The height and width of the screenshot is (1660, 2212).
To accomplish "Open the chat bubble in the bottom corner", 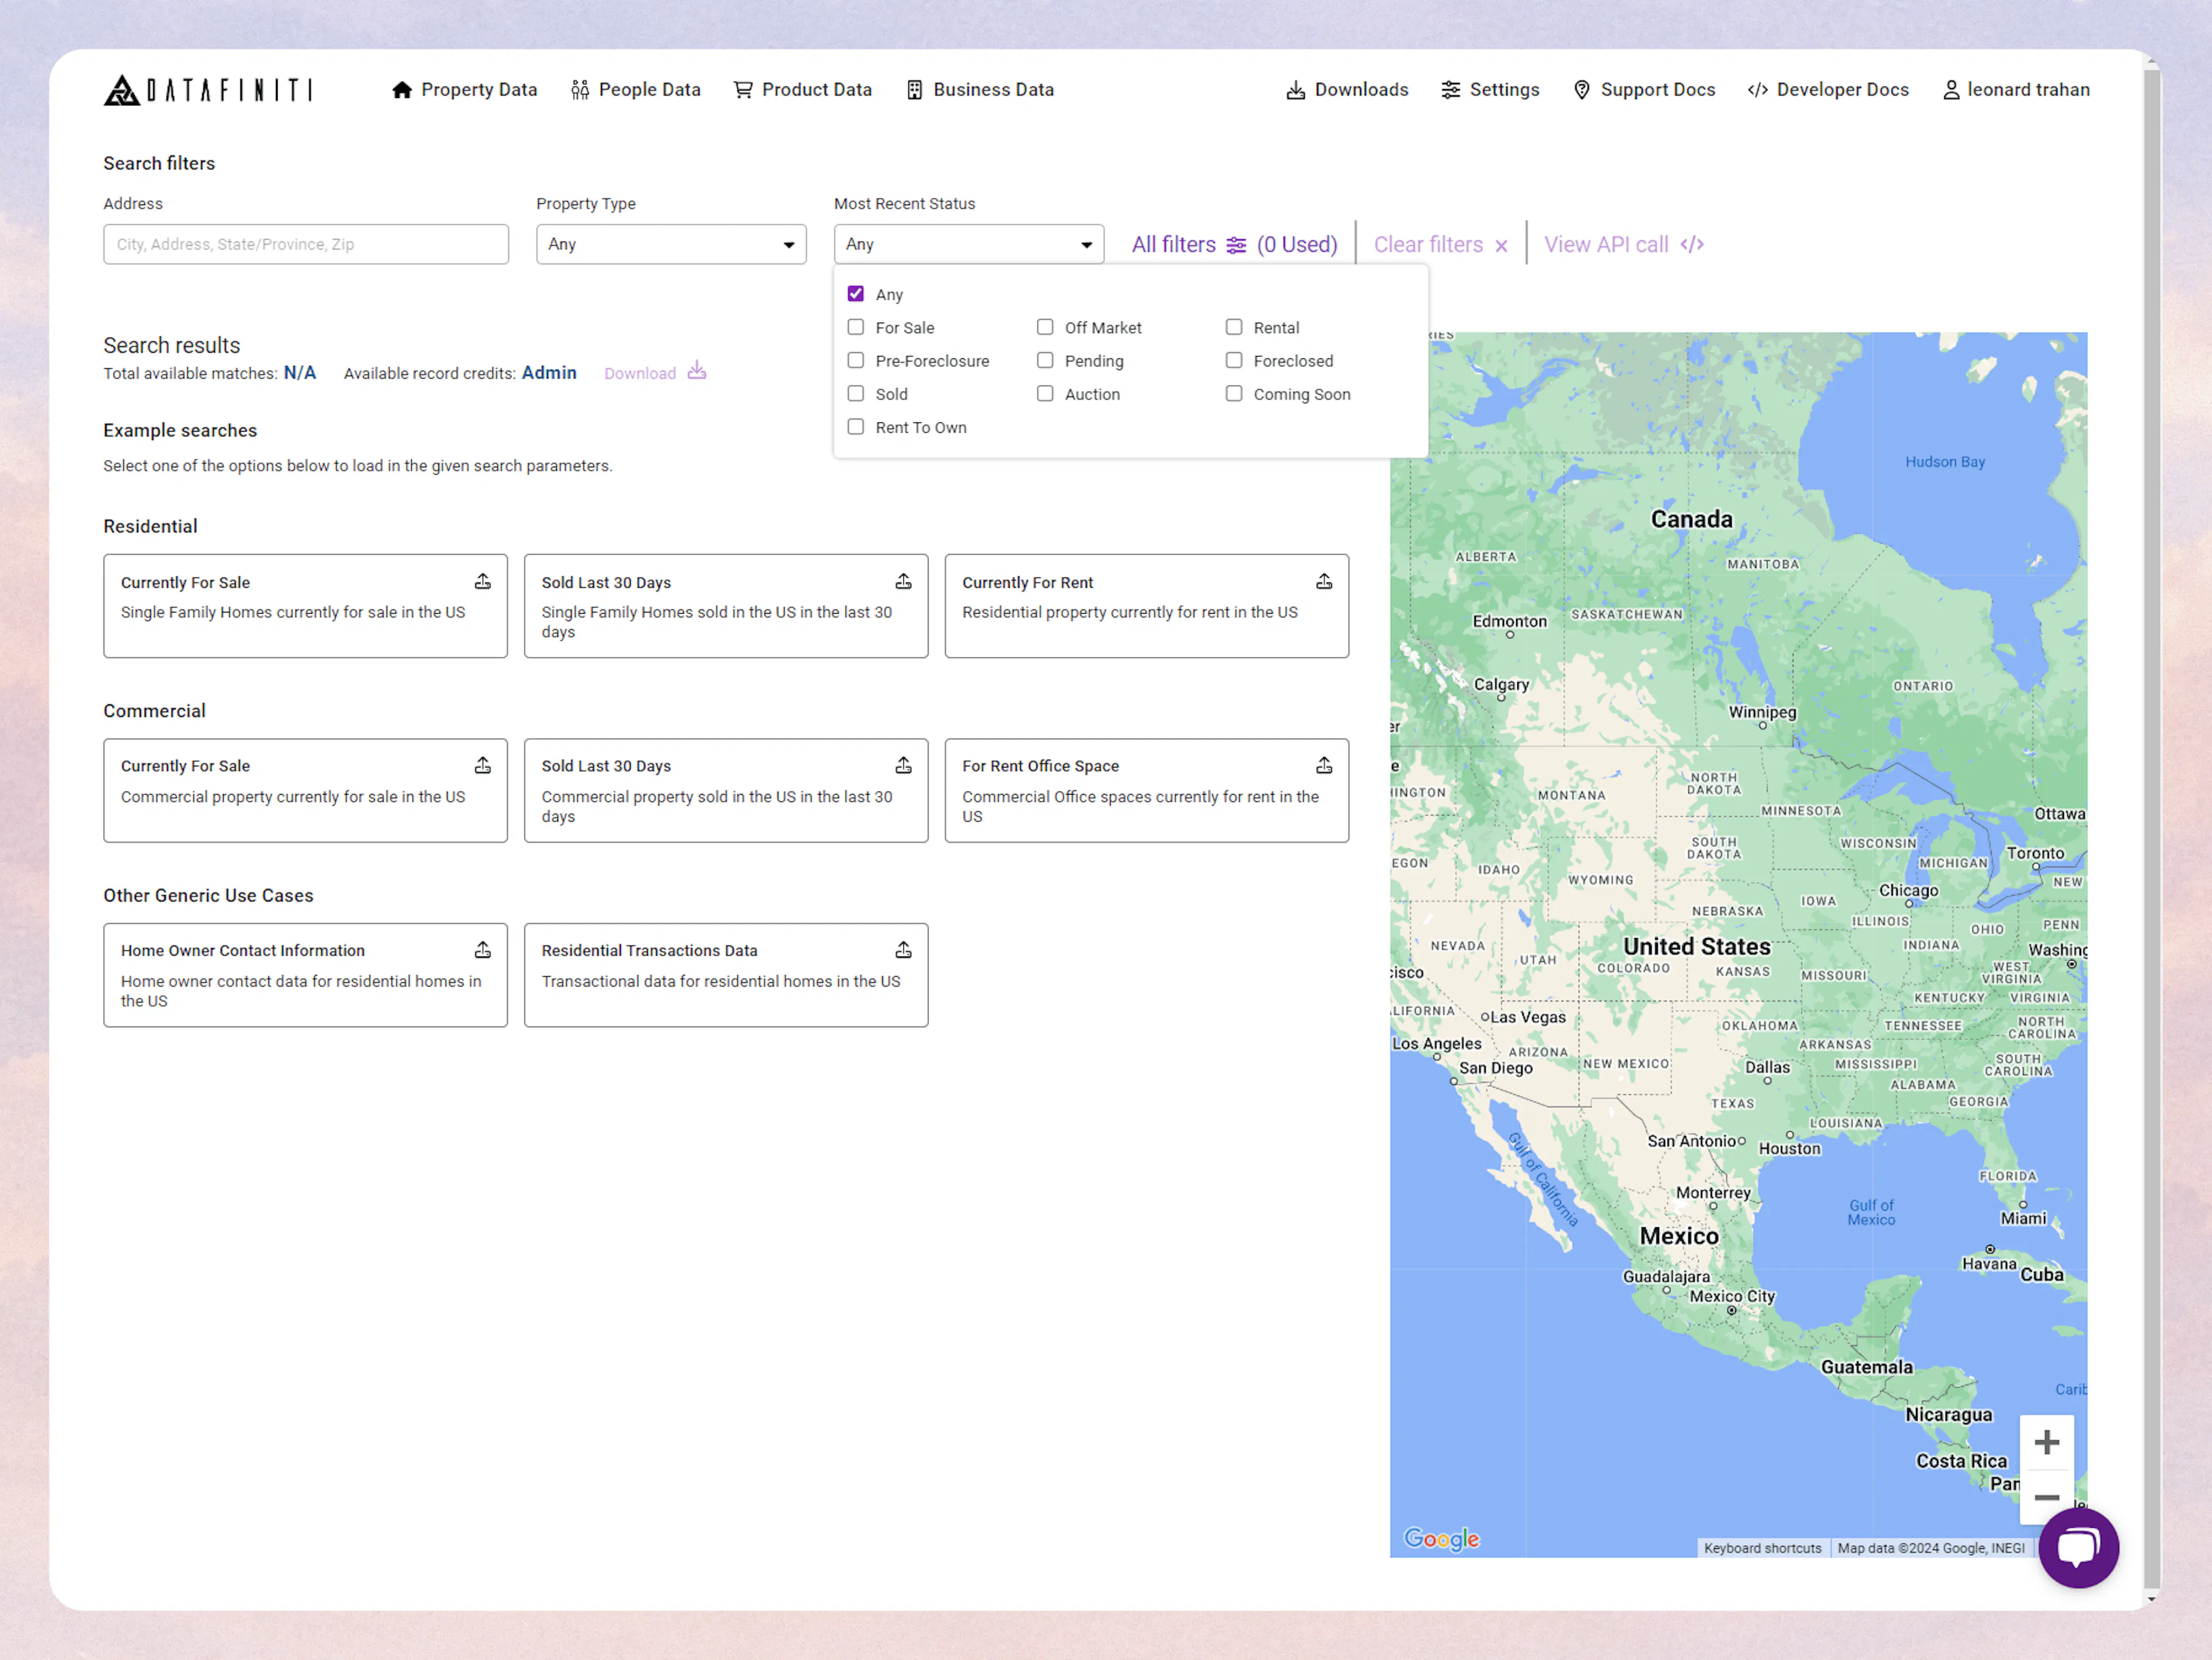I will 2078,1548.
